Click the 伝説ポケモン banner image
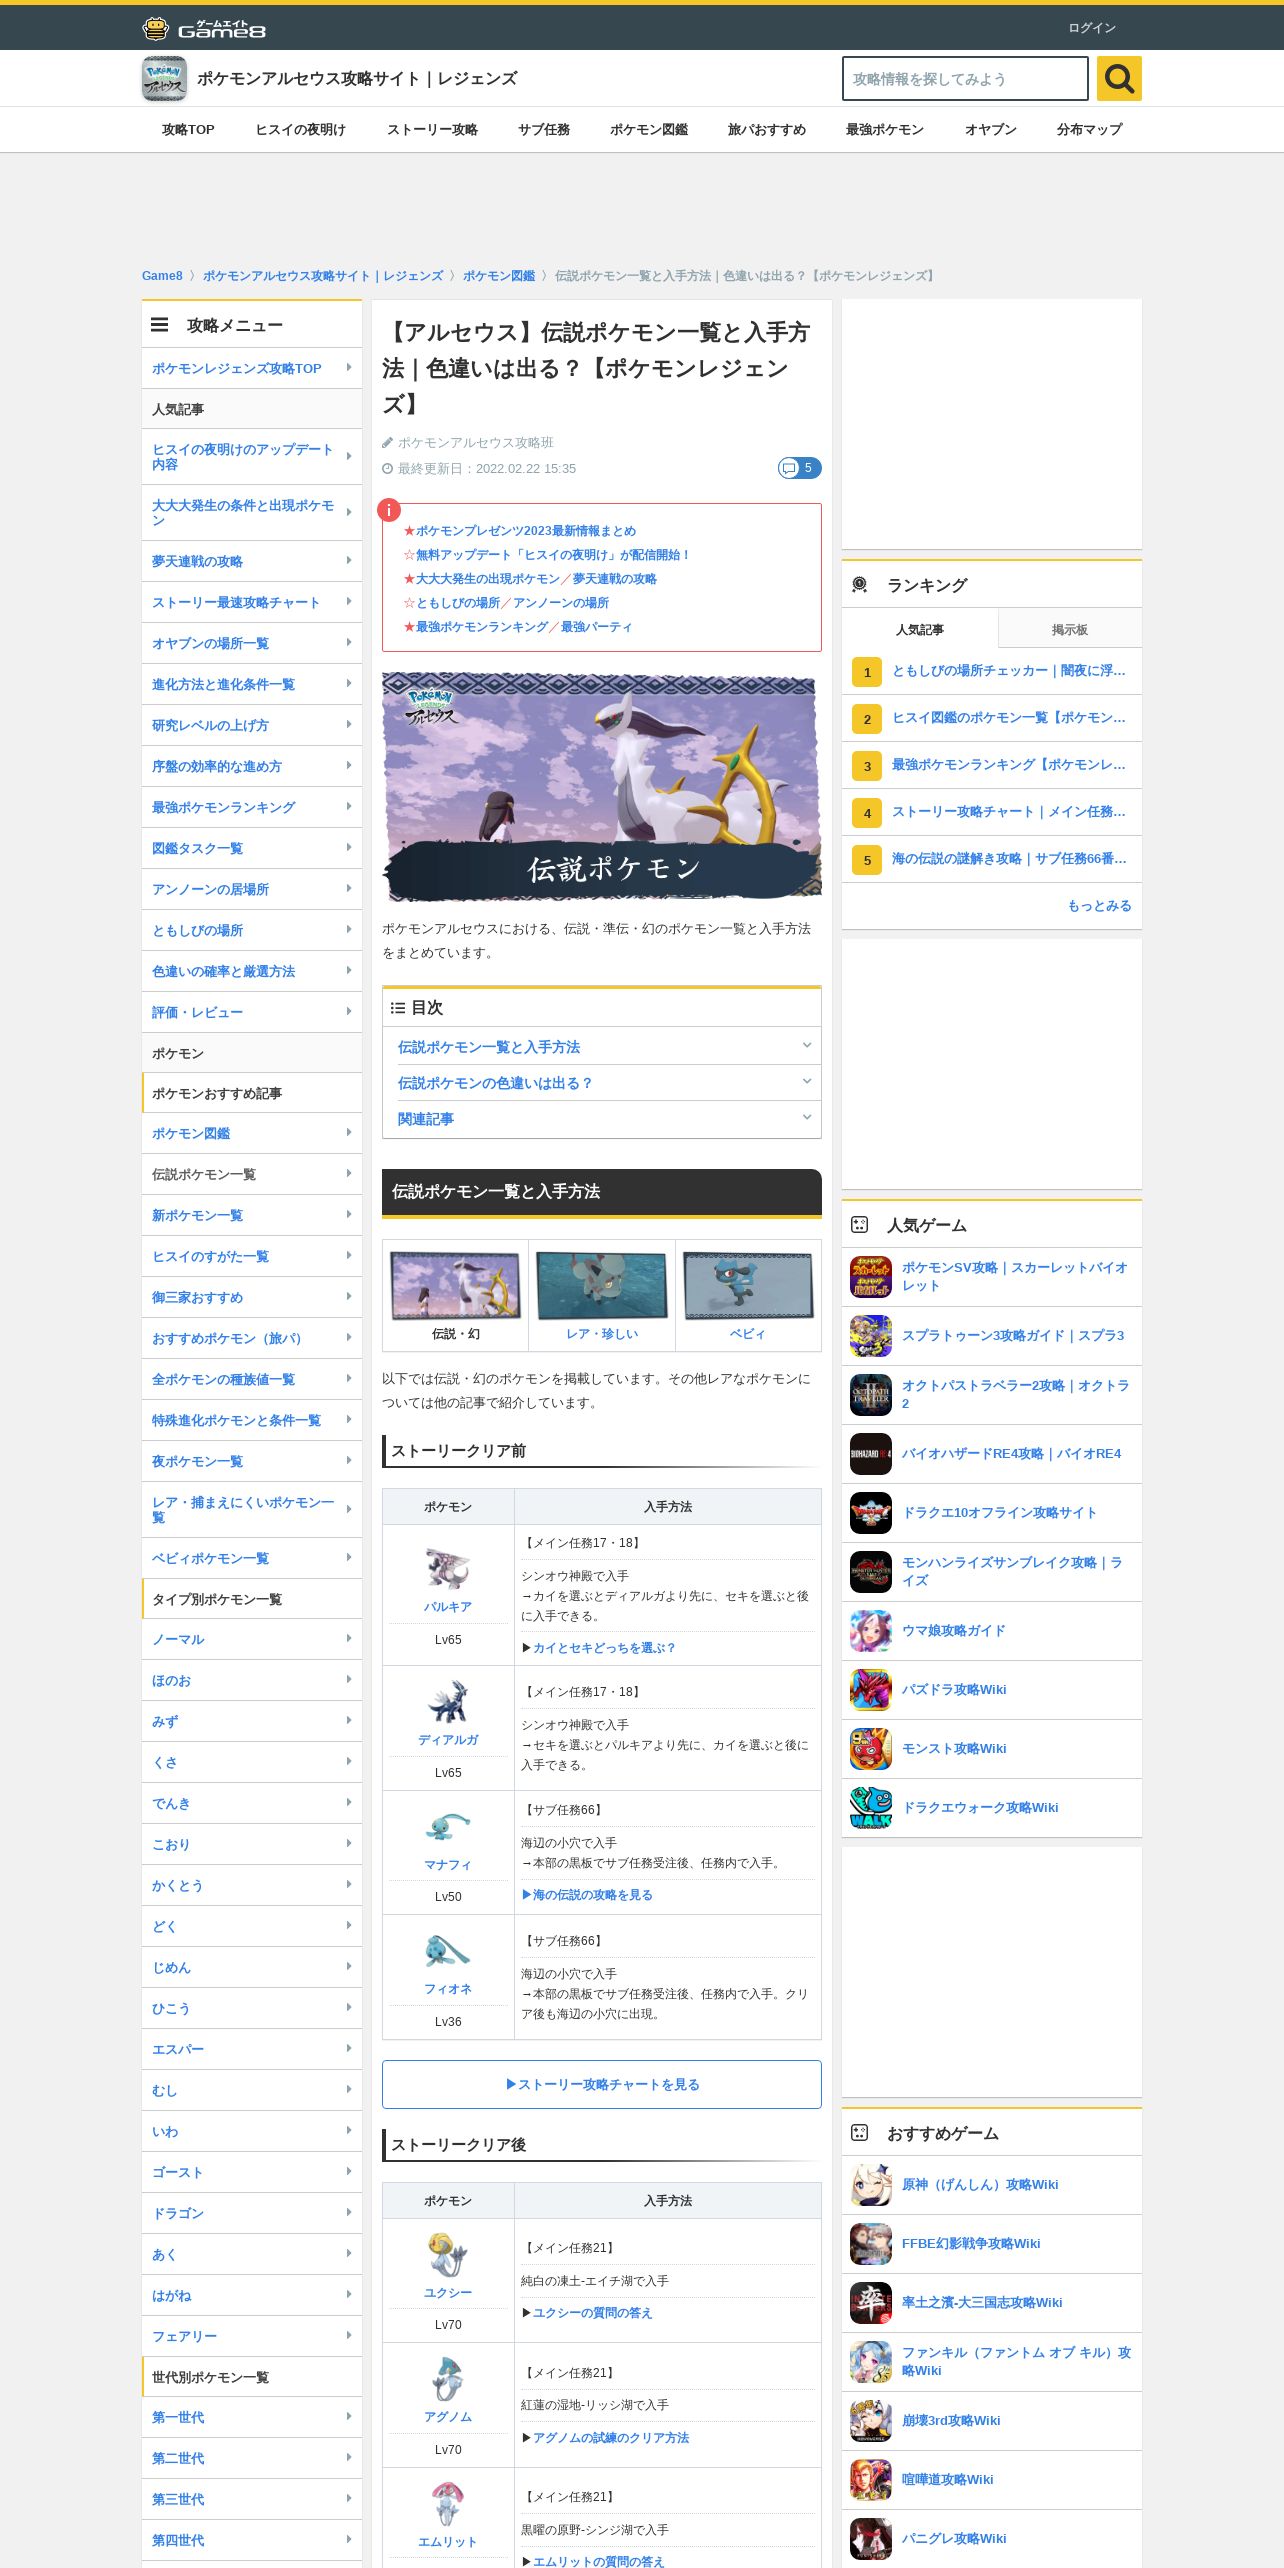Screen dimensions: 1284x2568 602,787
